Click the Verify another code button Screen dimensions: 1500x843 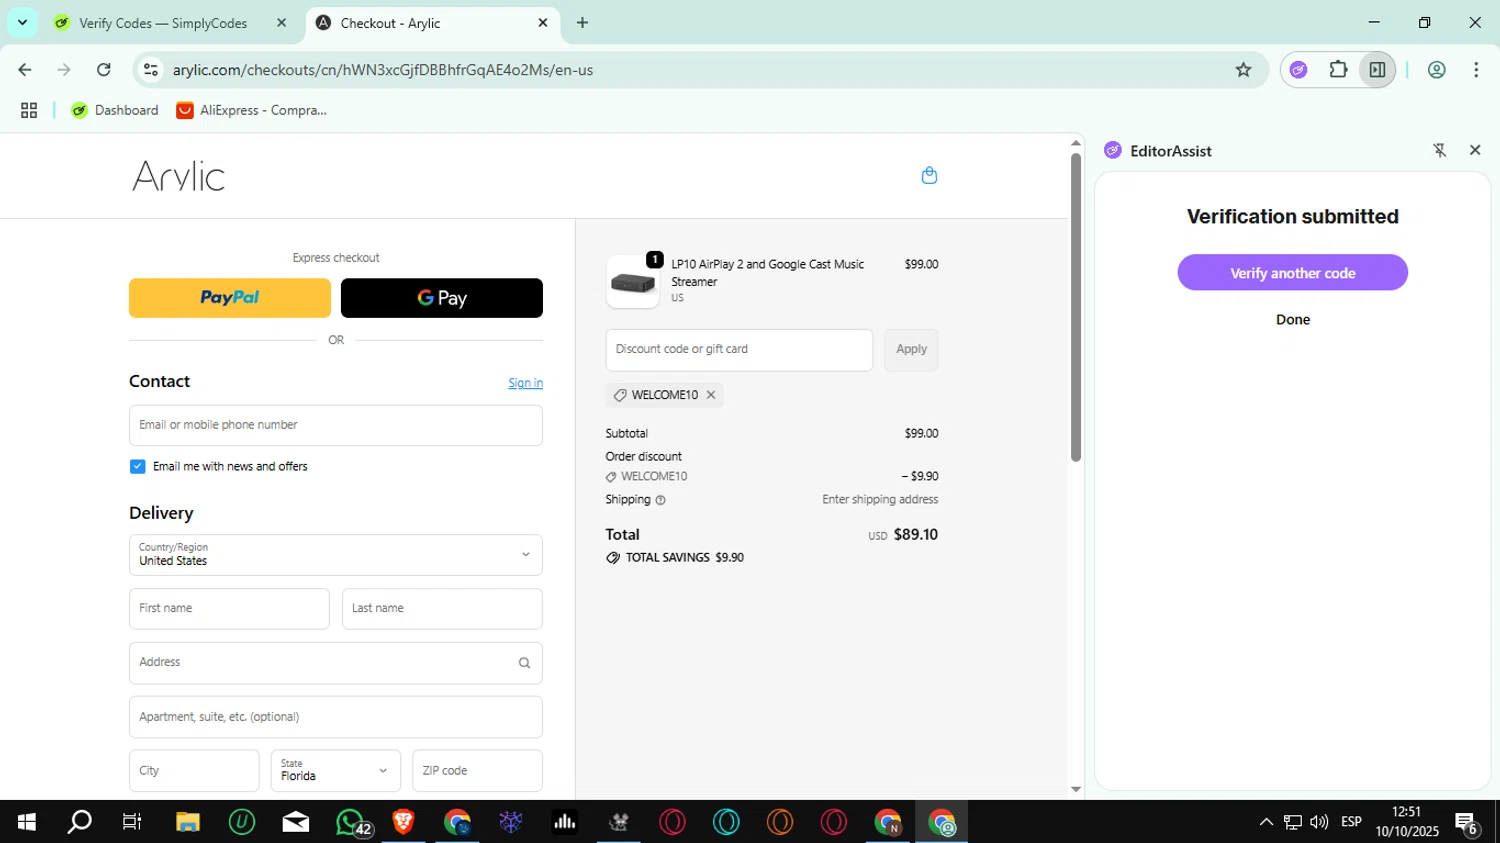coord(1292,273)
